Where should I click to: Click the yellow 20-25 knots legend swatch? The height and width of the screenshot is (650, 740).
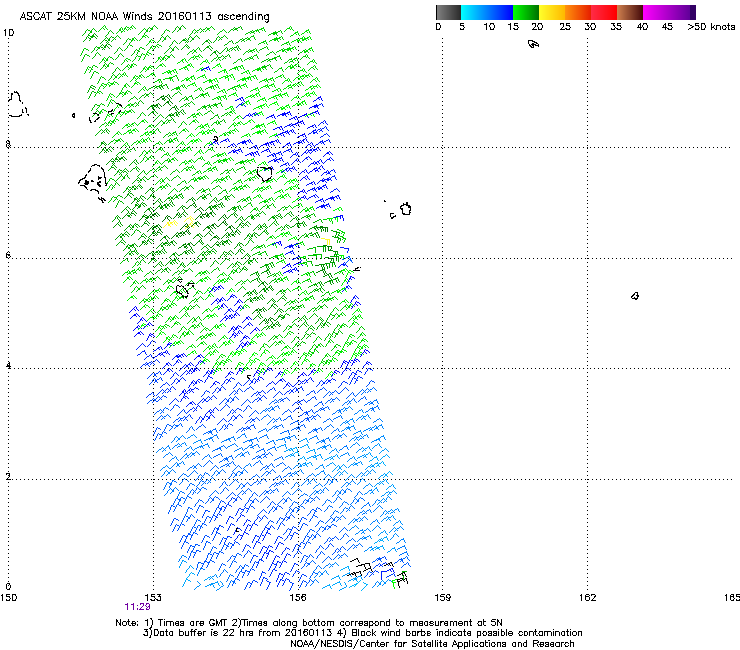point(552,12)
